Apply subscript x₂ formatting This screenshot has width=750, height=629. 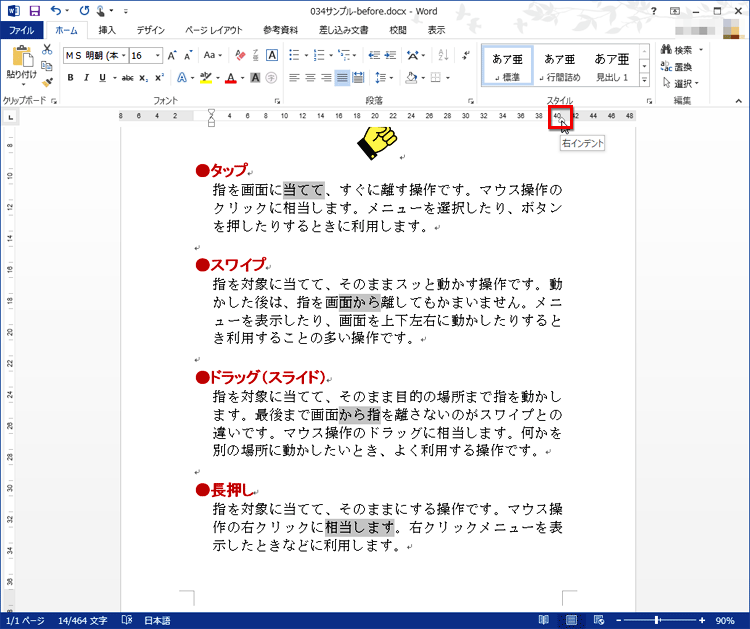tap(143, 77)
